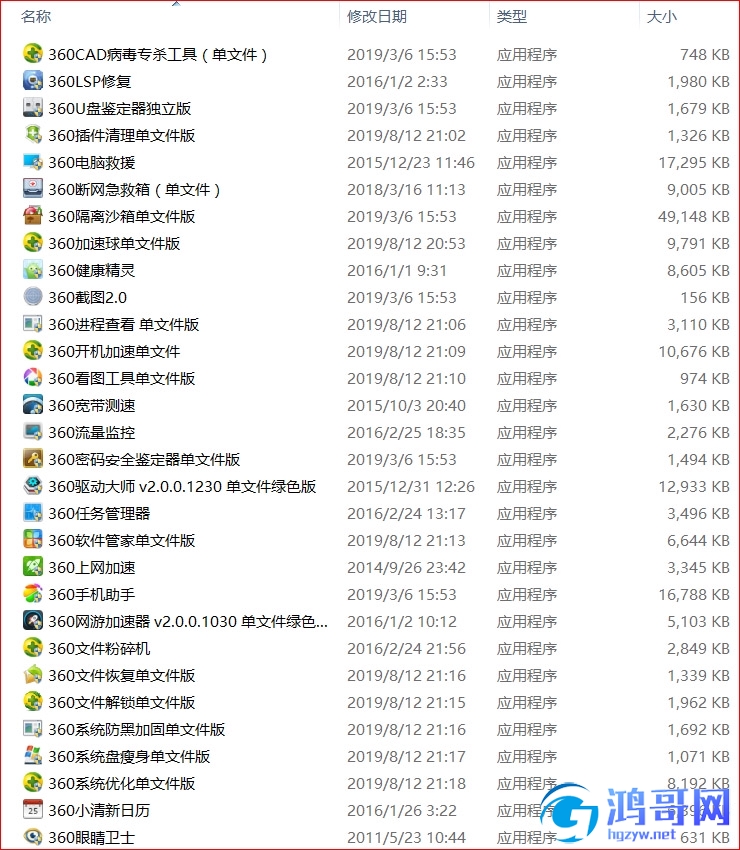This screenshot has width=740, height=850.
Task: Sort by the 修改日期 column header
Action: [x=377, y=16]
